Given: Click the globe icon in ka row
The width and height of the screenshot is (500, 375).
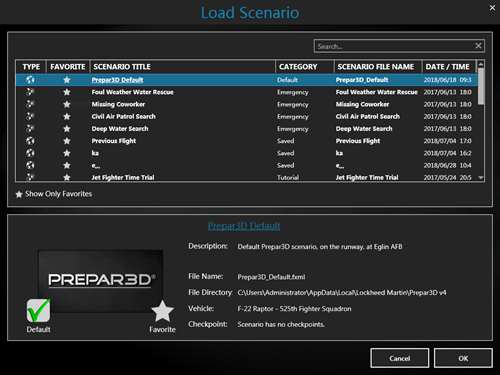Looking at the screenshot, I should point(30,153).
